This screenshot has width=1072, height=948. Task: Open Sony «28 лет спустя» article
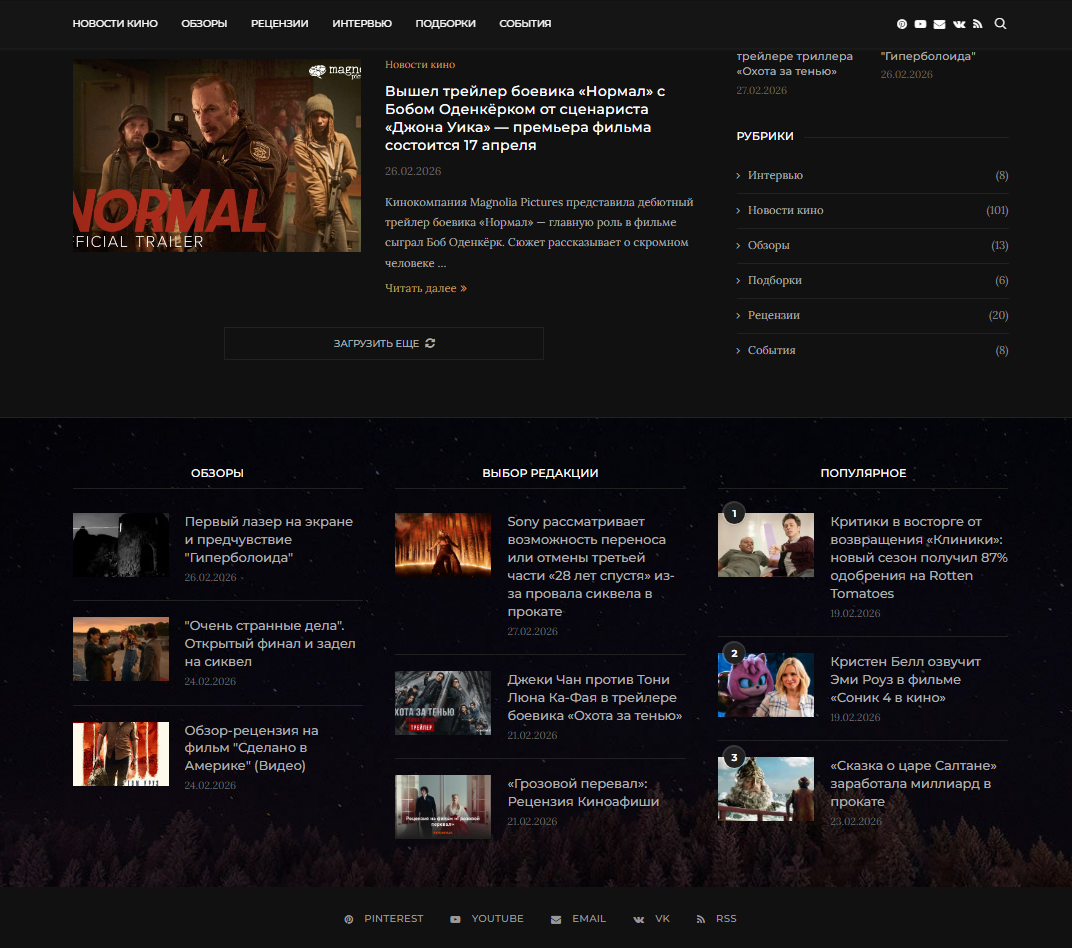coord(591,567)
